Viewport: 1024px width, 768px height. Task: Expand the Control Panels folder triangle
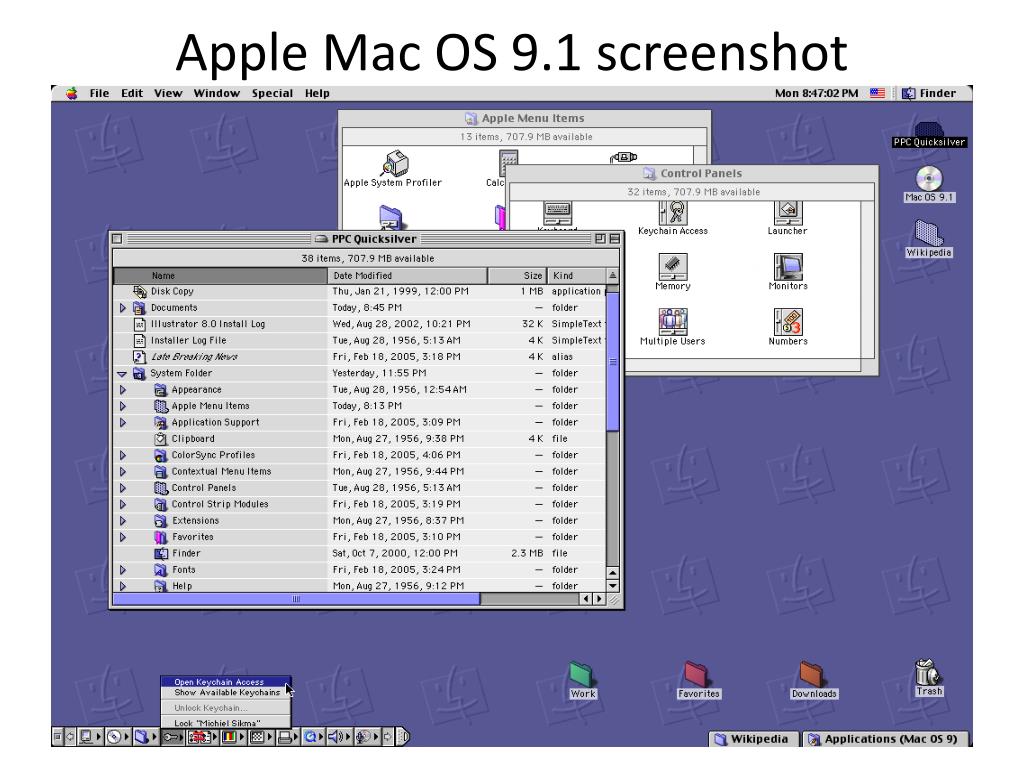[x=122, y=488]
